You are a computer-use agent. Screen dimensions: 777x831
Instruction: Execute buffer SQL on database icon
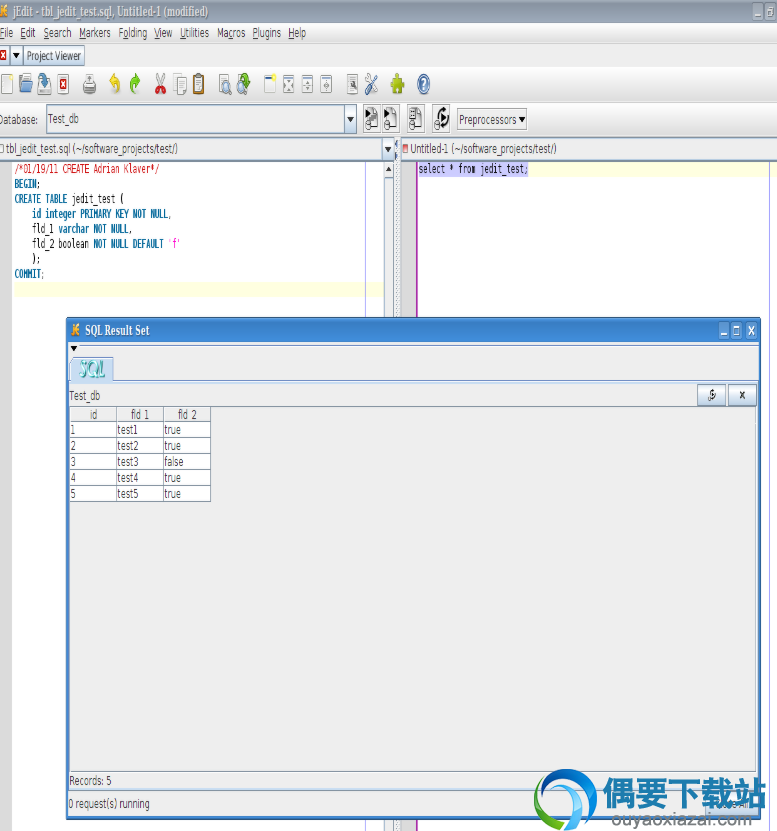[372, 119]
